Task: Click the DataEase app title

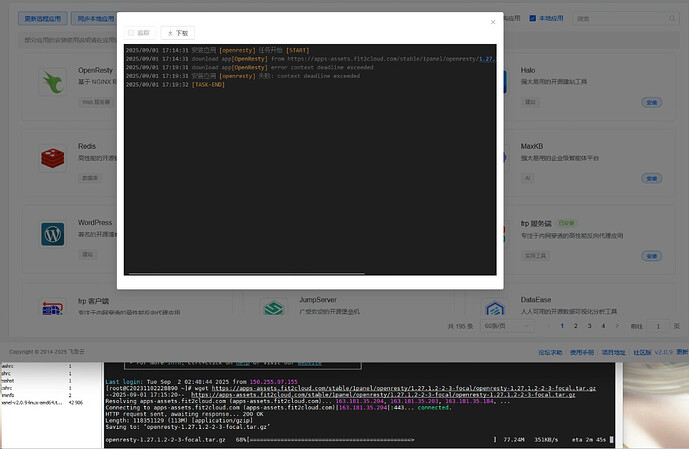Action: click(x=536, y=300)
